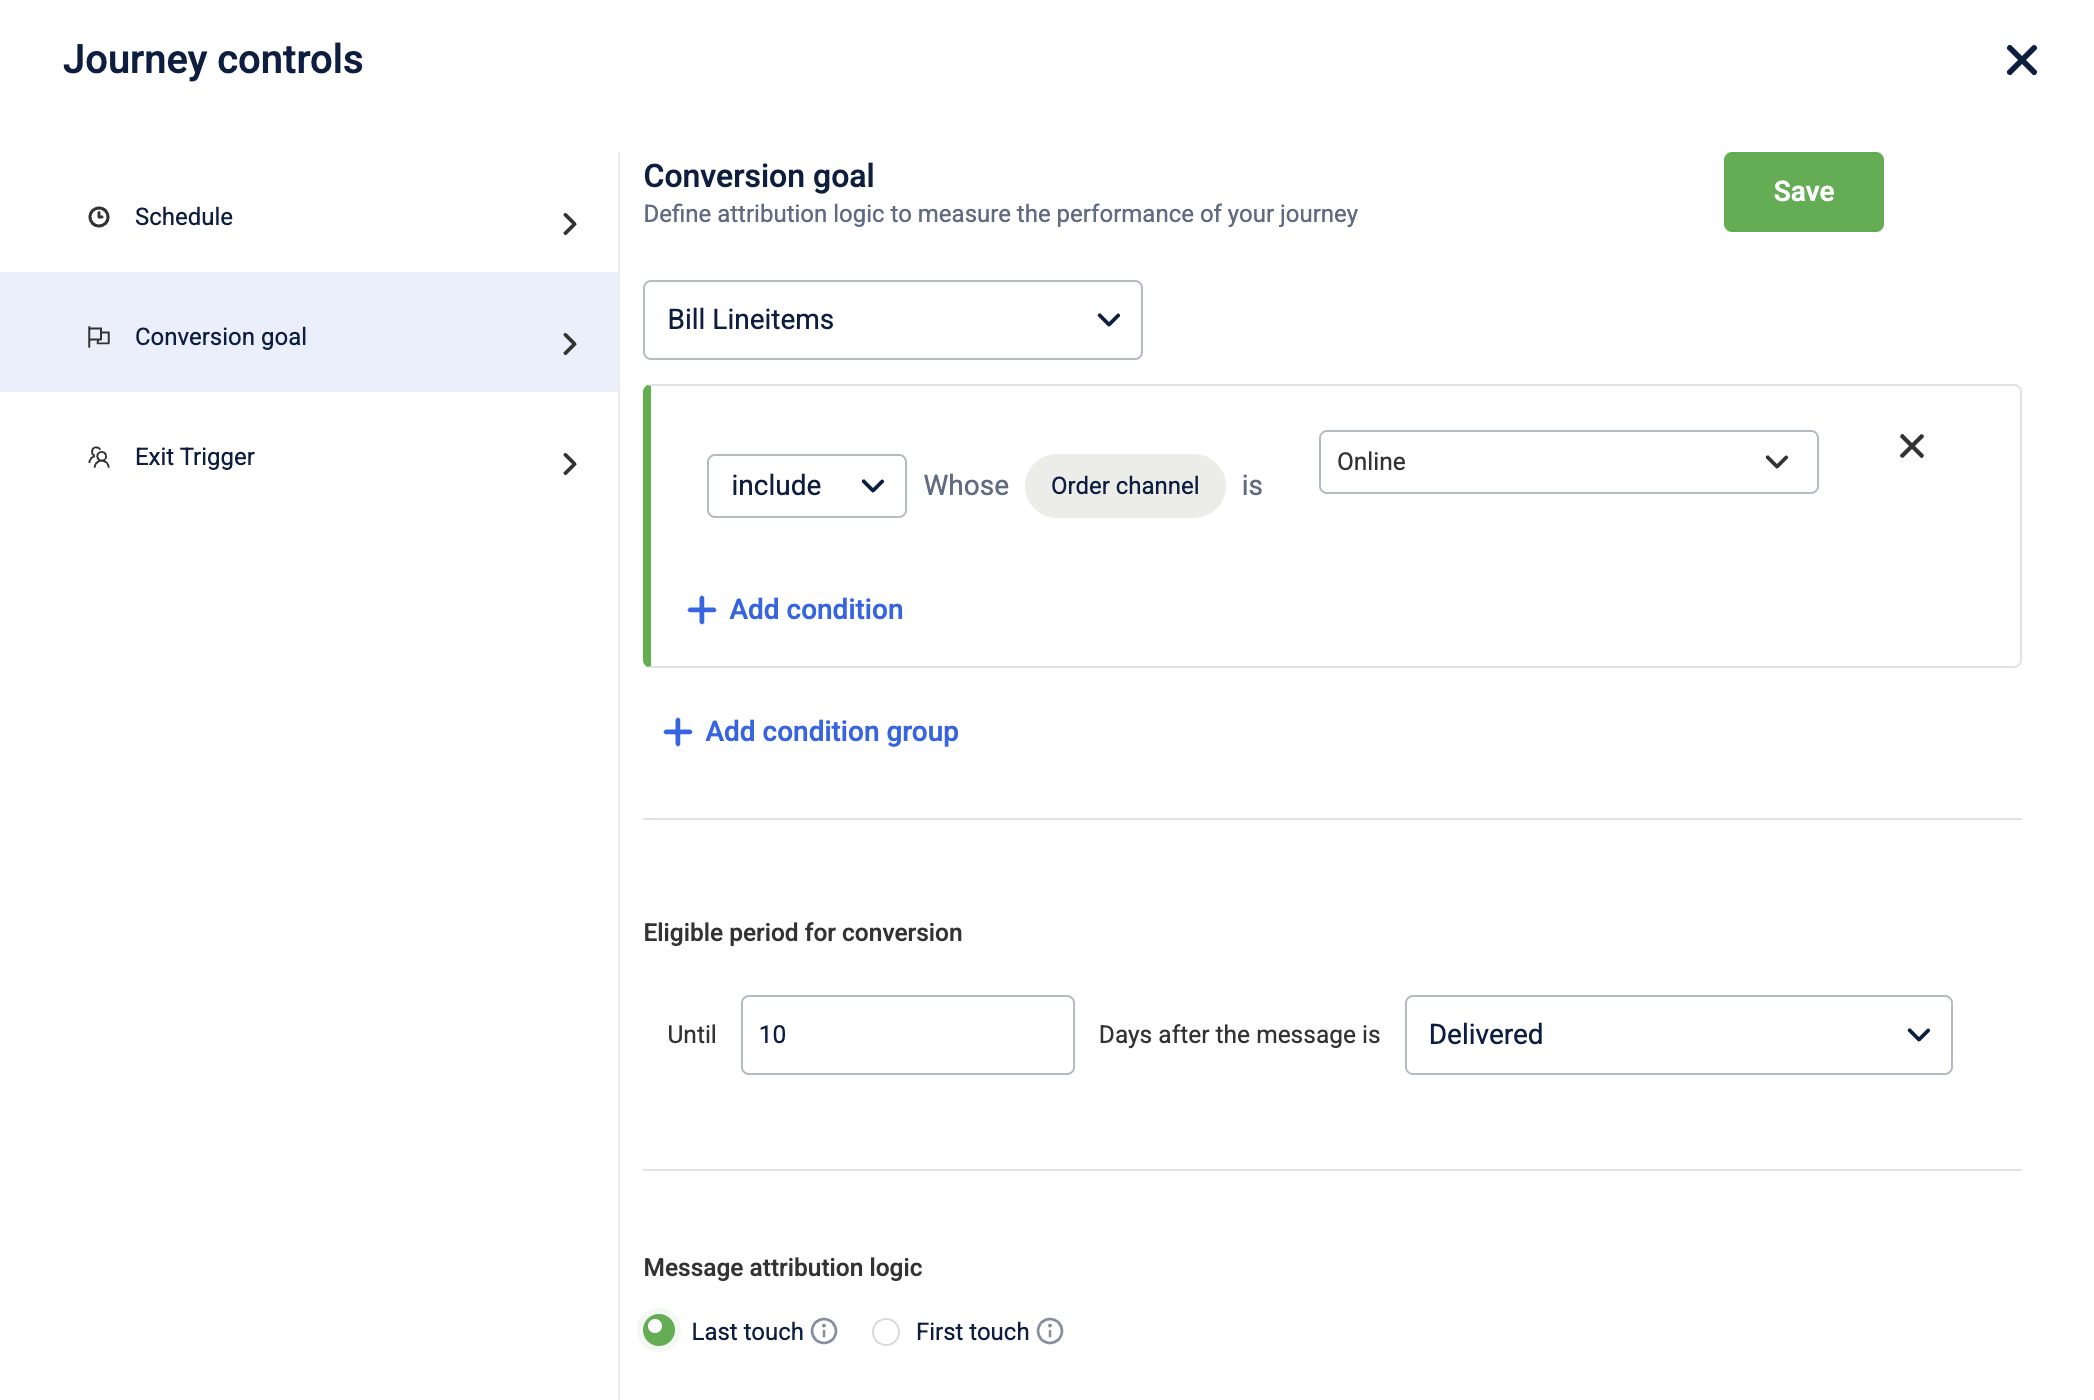The width and height of the screenshot is (2094, 1400).
Task: Open the Bill Lineitems dropdown
Action: 892,320
